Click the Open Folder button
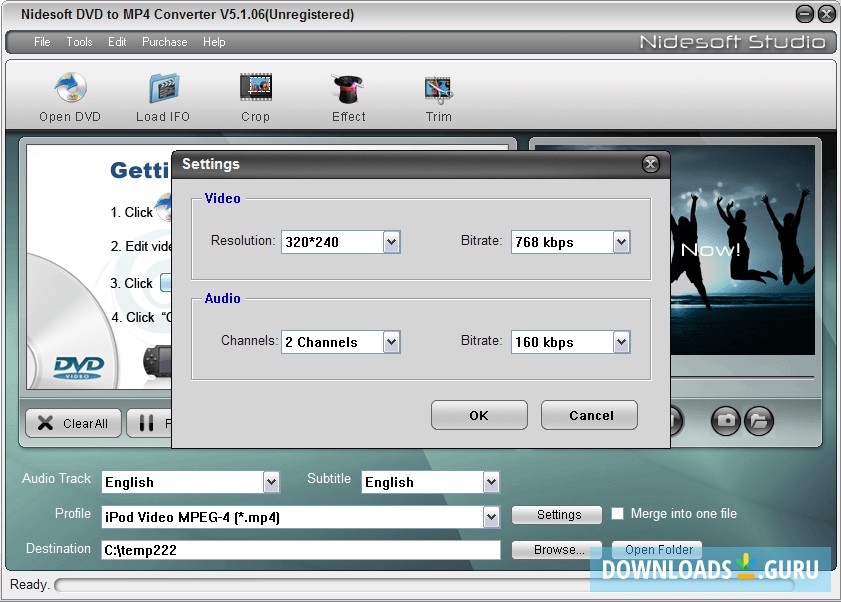The height and width of the screenshot is (602, 841). (x=659, y=550)
